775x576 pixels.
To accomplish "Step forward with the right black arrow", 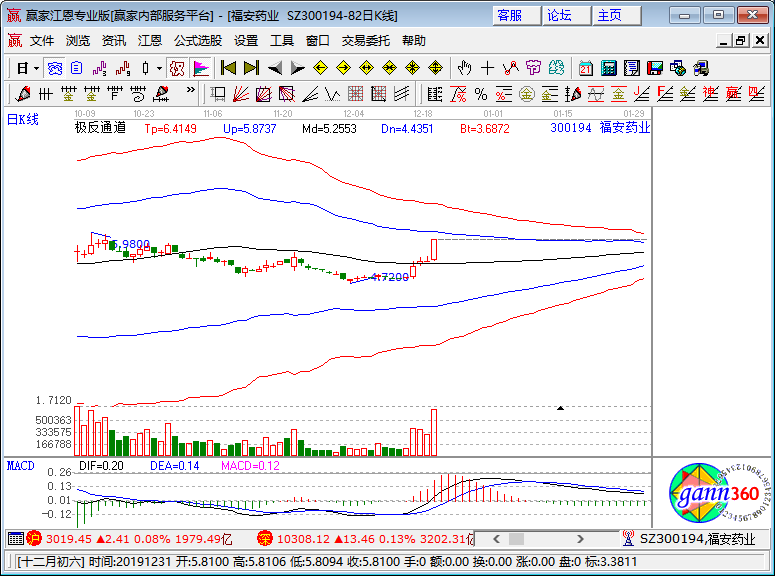I will [x=298, y=68].
